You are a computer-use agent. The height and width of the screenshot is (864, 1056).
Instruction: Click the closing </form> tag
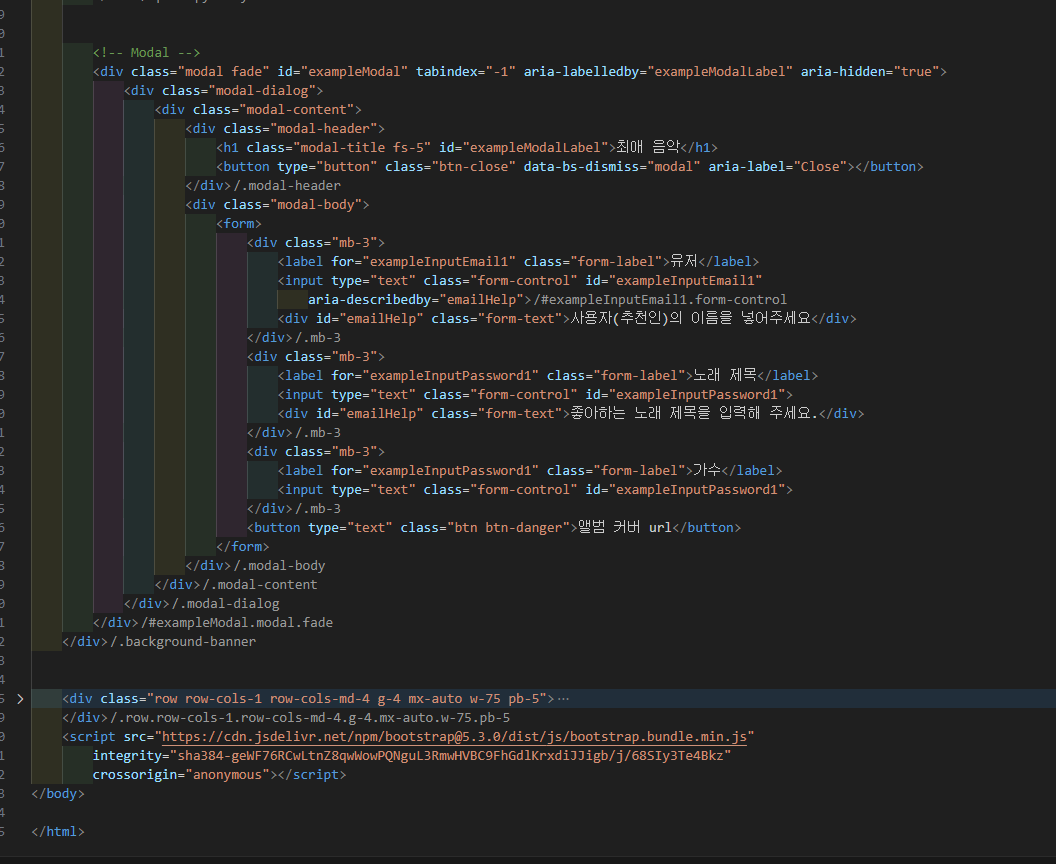tap(243, 547)
